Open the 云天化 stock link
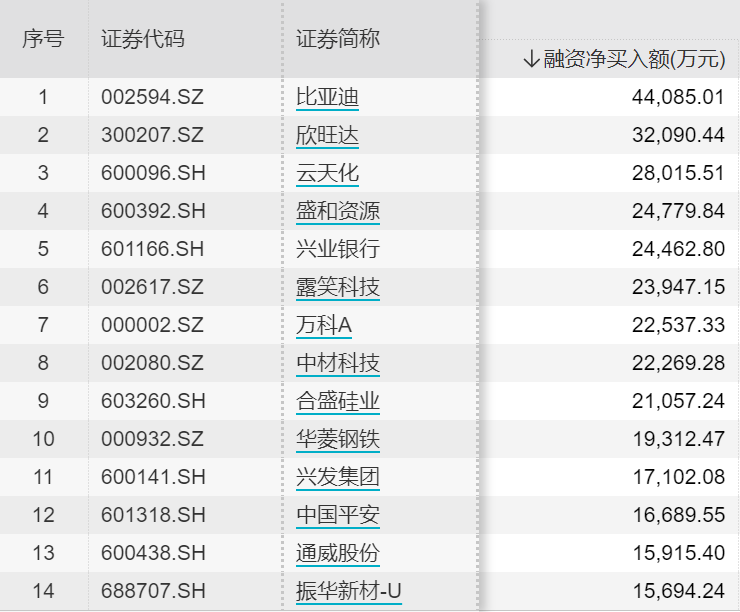The height and width of the screenshot is (612, 740). pos(328,173)
